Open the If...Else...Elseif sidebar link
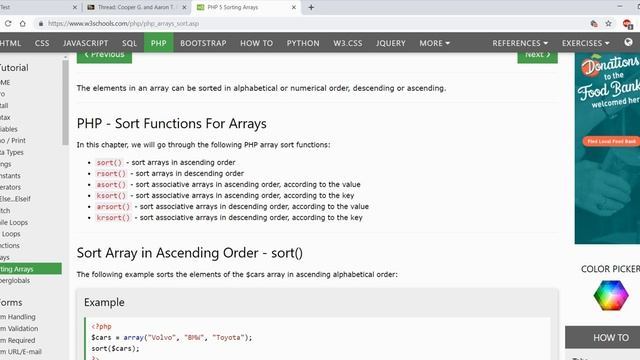This screenshot has width=640, height=360. coord(15,199)
